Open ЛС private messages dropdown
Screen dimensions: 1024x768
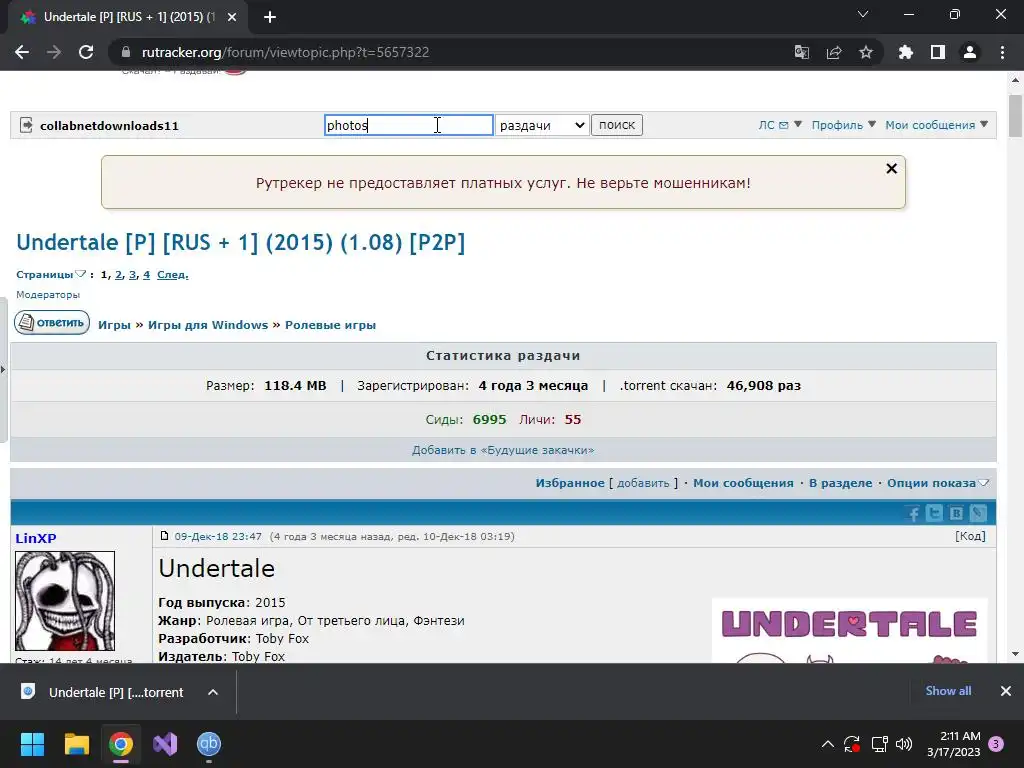[780, 125]
